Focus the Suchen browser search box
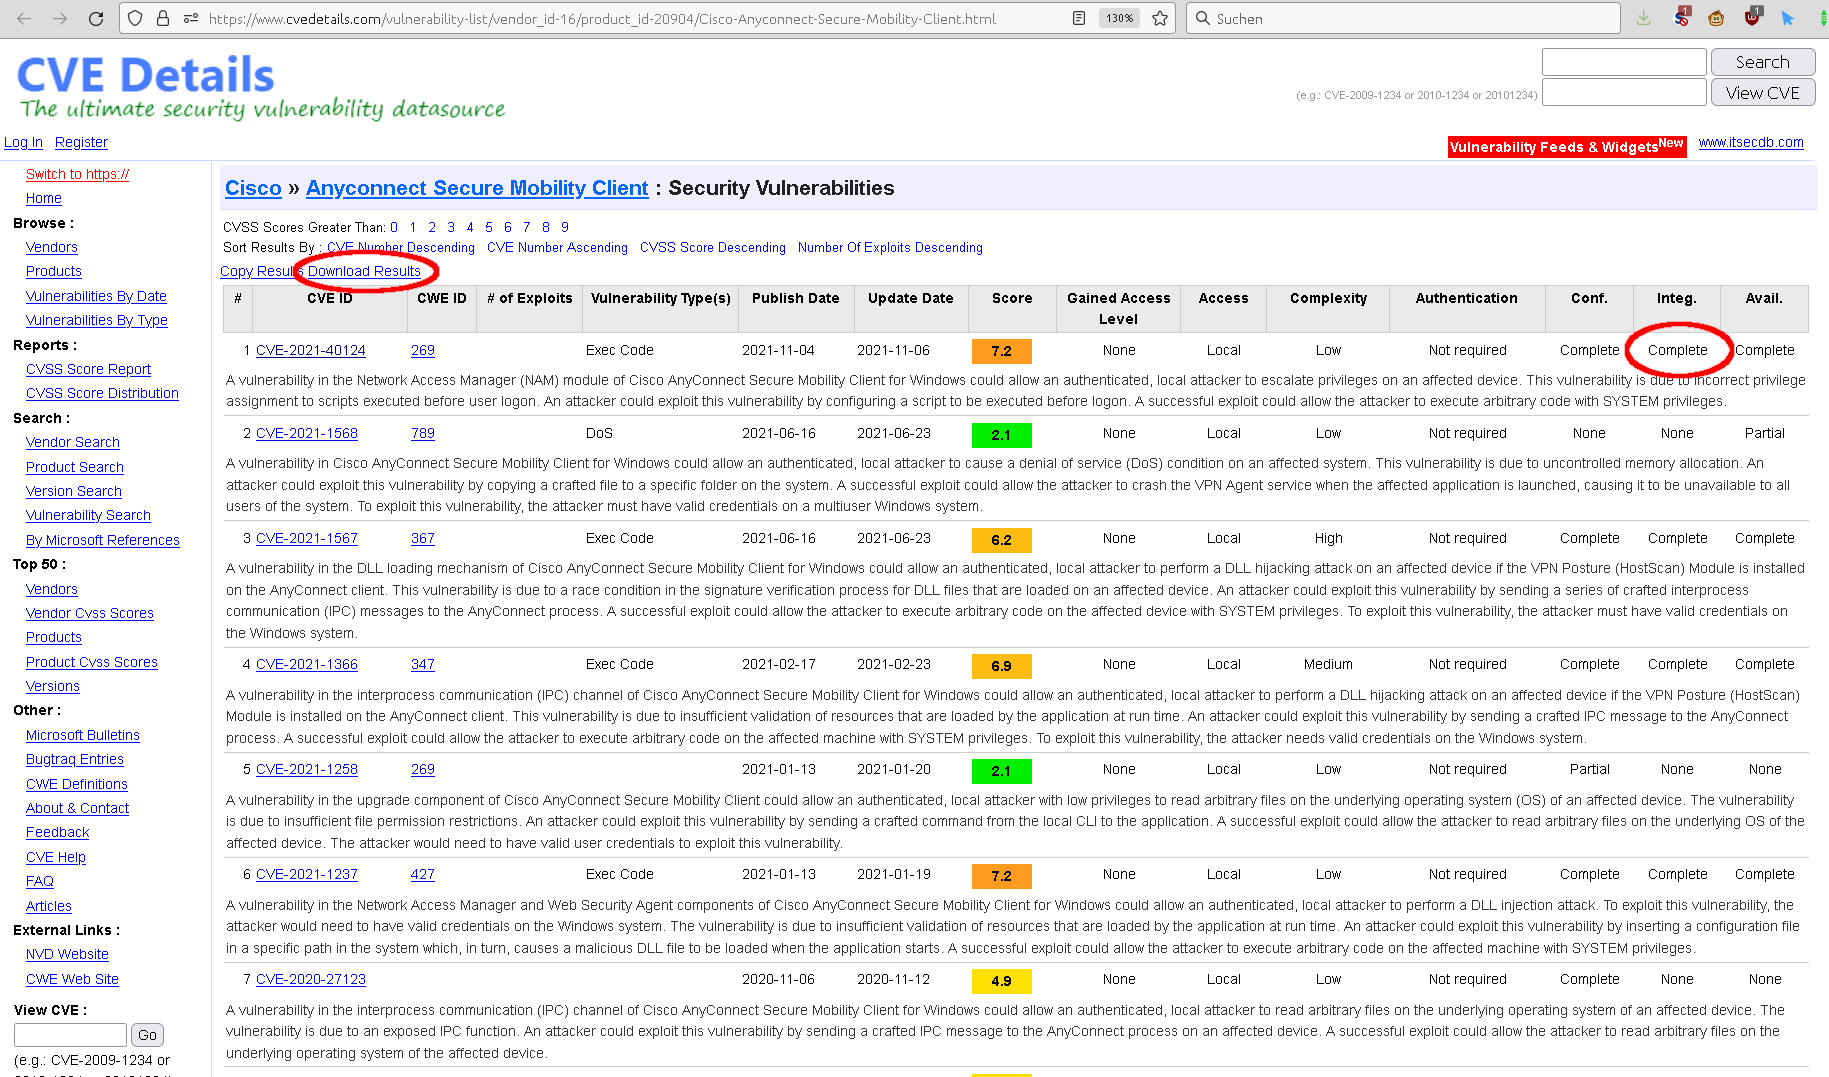This screenshot has width=1829, height=1077. click(1403, 18)
